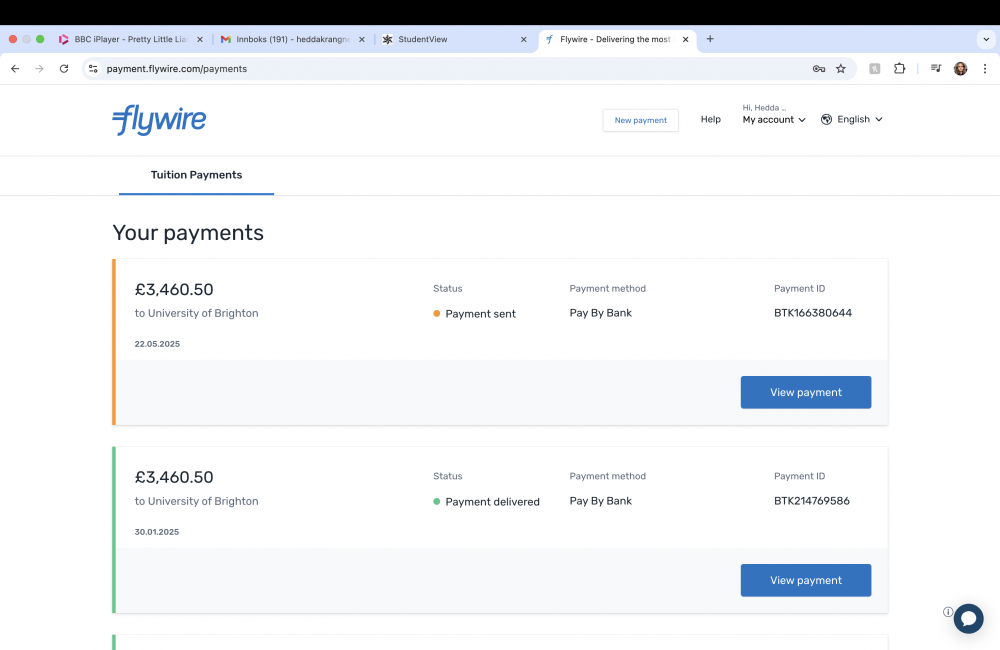Bookmark this page with the star
1000x650 pixels.
(x=841, y=69)
